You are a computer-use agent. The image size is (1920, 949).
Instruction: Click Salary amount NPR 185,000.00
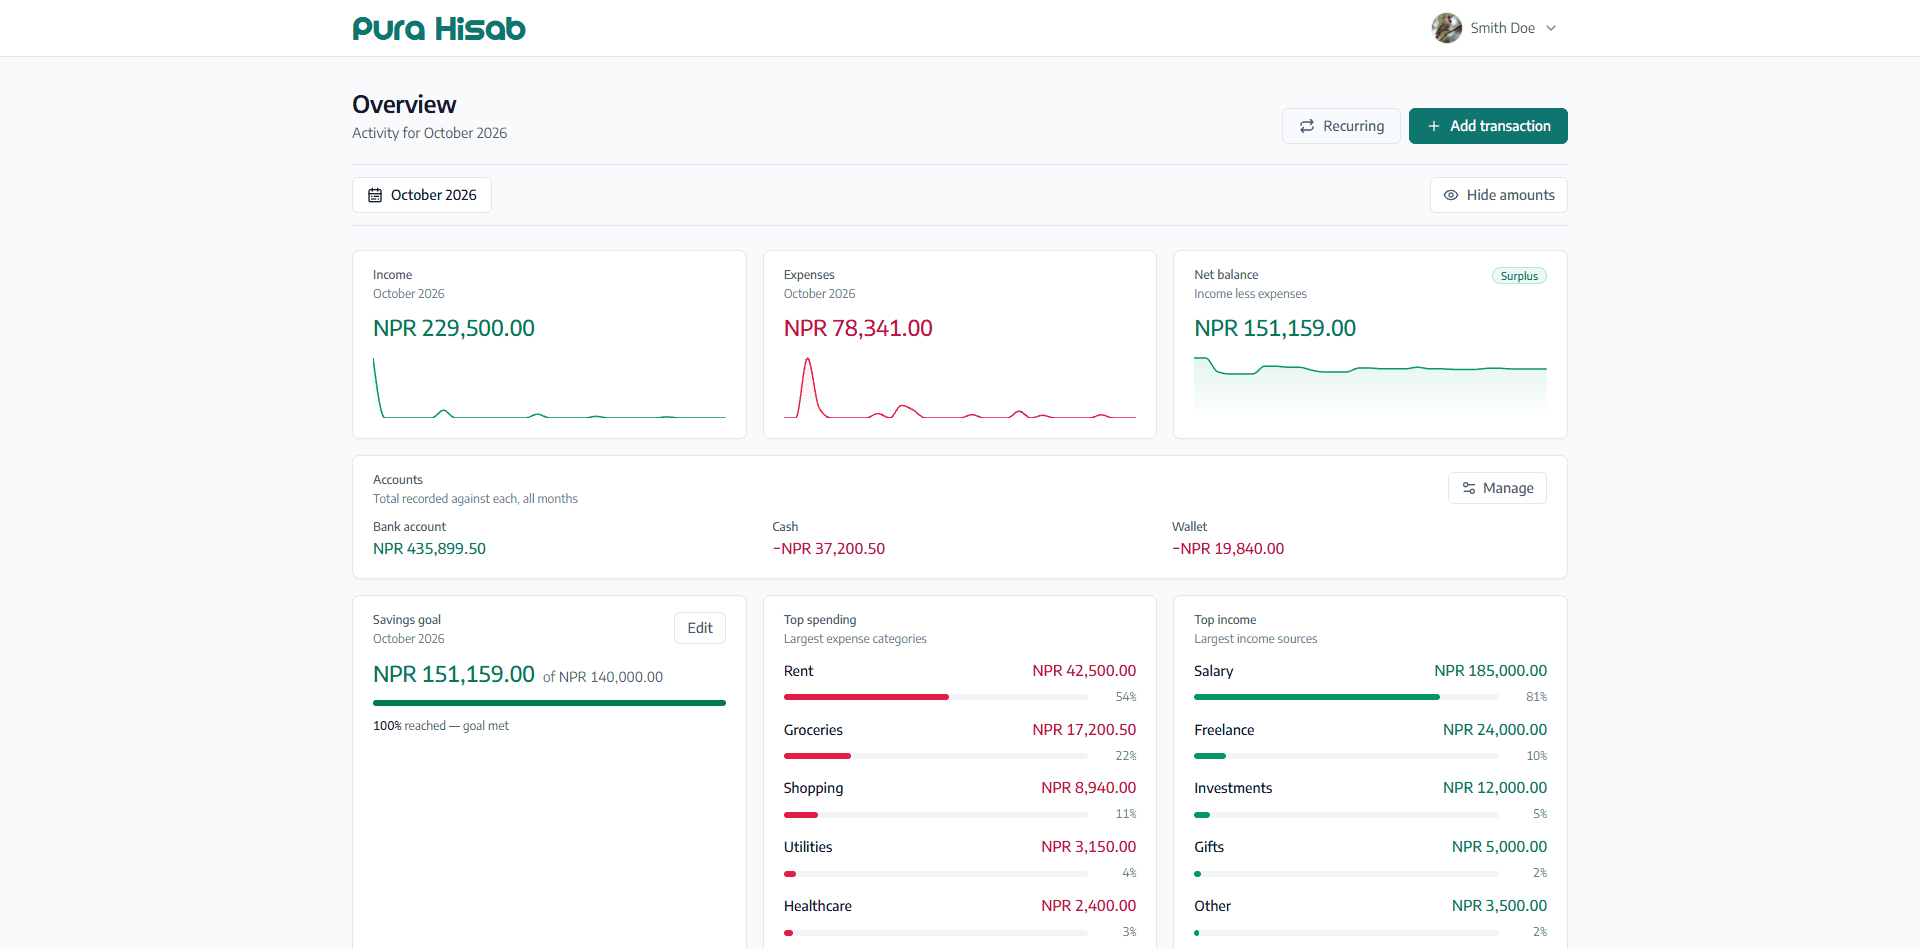(x=1490, y=671)
